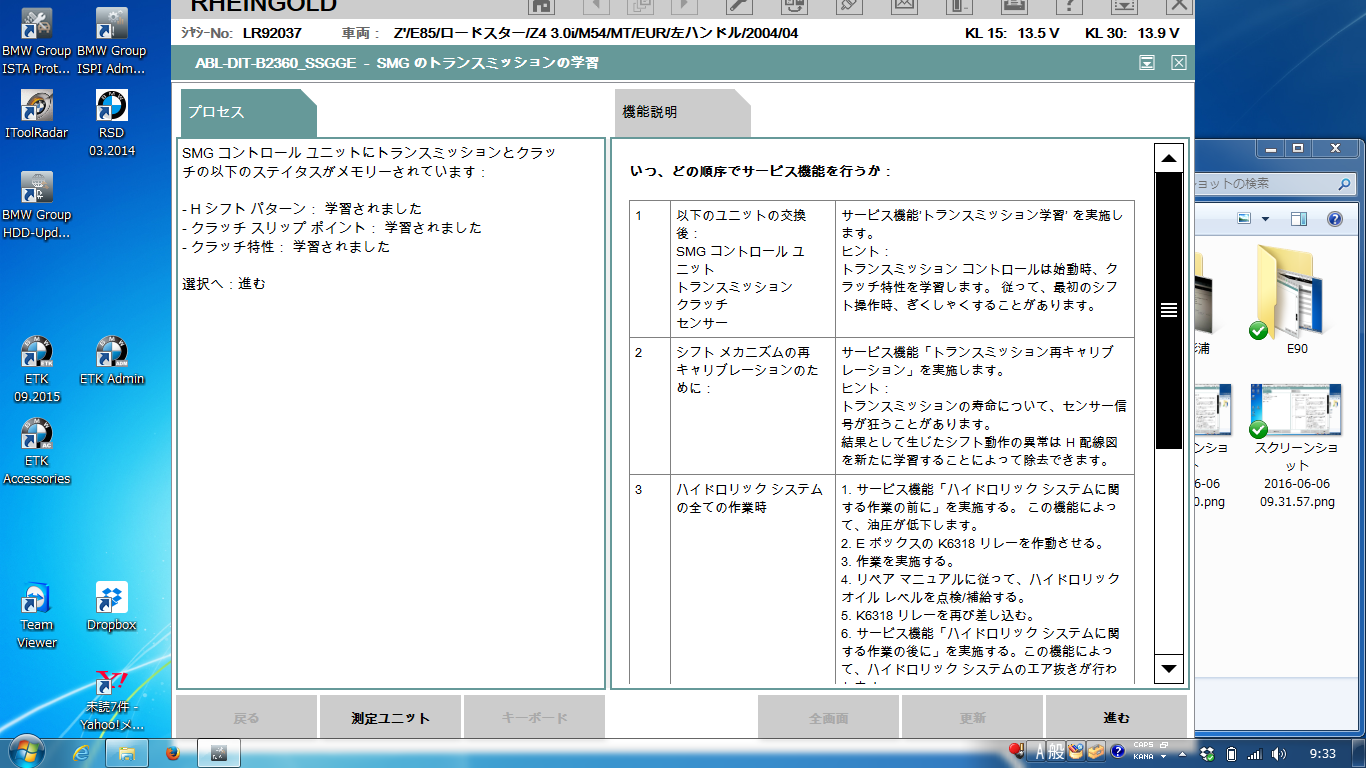The height and width of the screenshot is (768, 1366).
Task: Select the 09.31.57.png screenshot in Explorer
Action: [1297, 446]
